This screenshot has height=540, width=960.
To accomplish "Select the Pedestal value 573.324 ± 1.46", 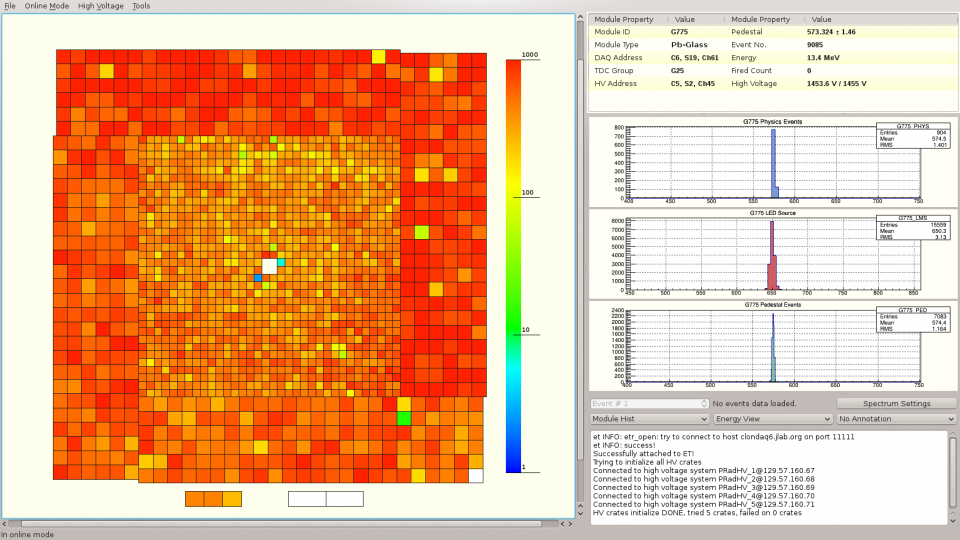I will [831, 32].
